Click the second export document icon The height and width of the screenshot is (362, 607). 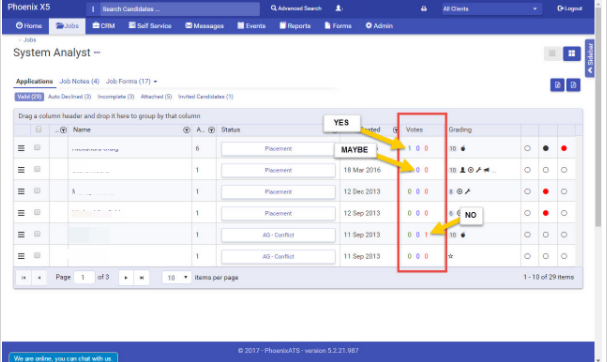(x=573, y=85)
